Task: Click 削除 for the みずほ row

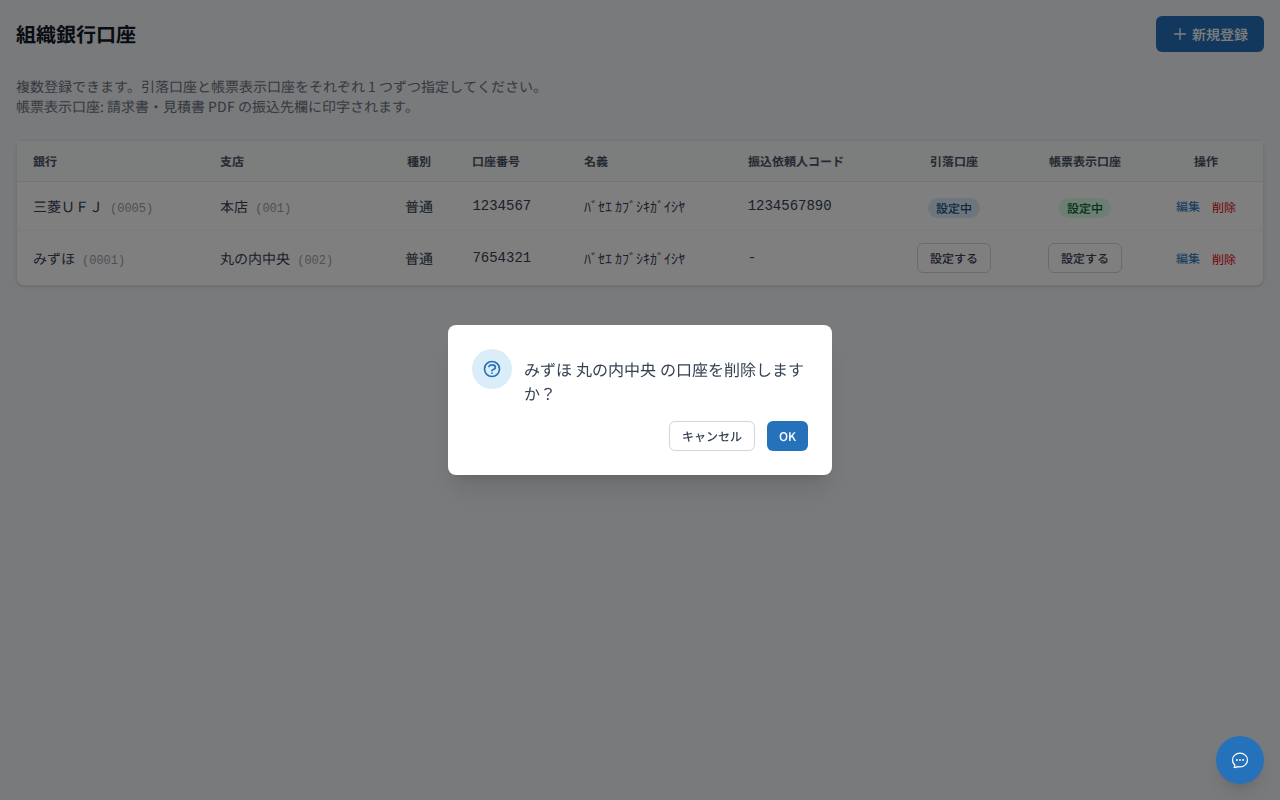Action: [x=1224, y=259]
